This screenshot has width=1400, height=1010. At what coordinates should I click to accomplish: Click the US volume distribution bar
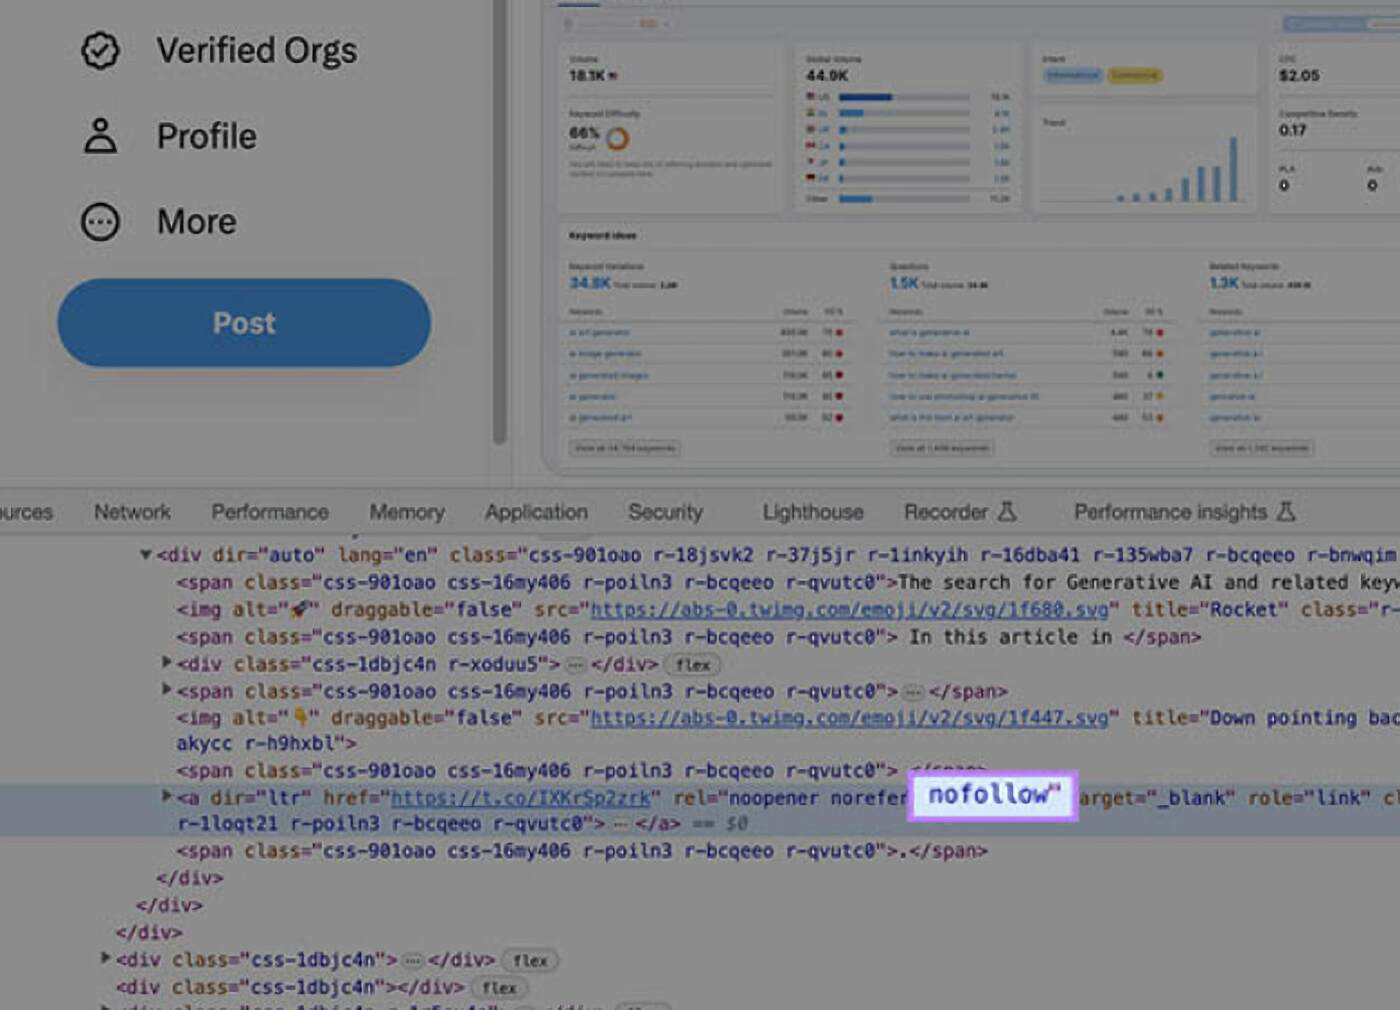866,97
